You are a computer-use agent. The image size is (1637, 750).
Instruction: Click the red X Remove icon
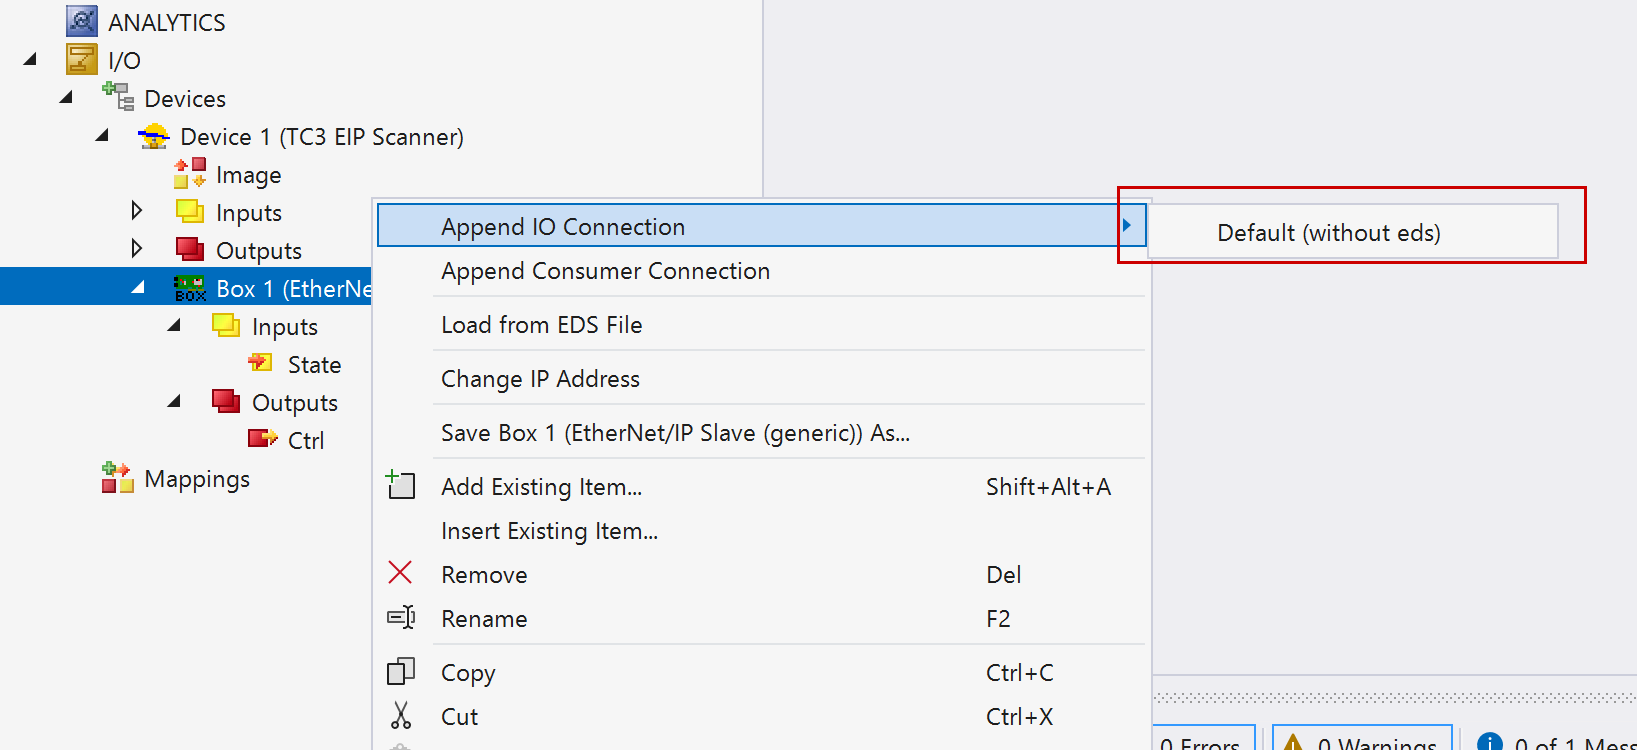coord(400,573)
